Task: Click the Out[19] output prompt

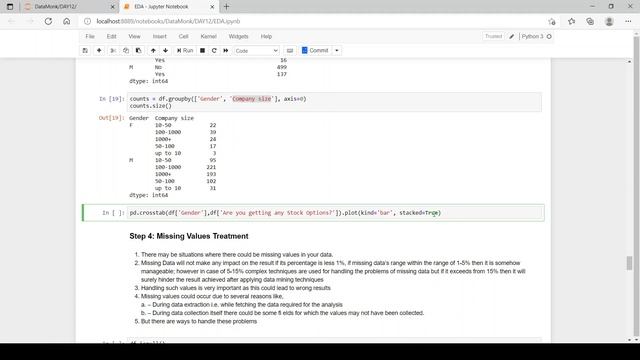Action: pyautogui.click(x=111, y=118)
